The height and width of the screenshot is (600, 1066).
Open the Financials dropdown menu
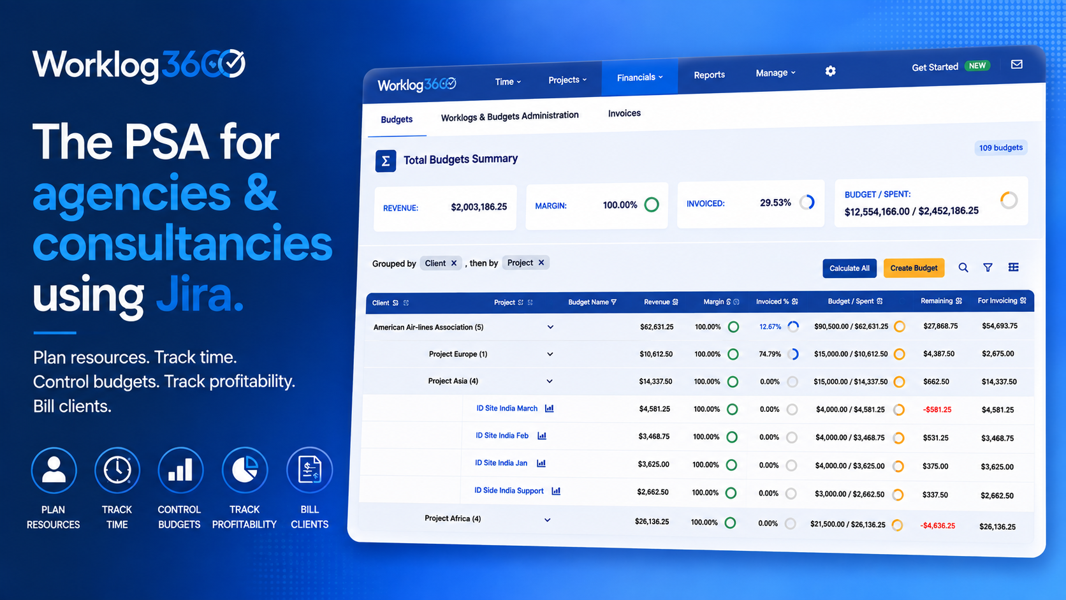(640, 77)
